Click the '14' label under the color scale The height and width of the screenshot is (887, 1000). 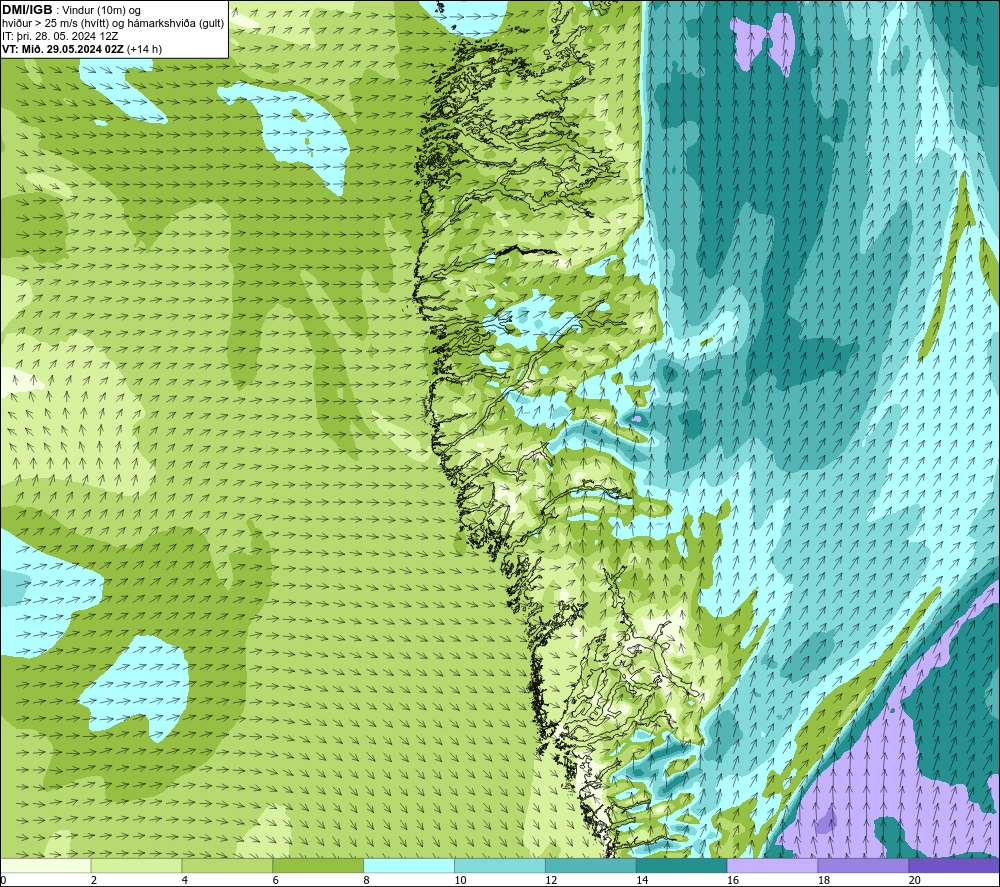point(642,880)
